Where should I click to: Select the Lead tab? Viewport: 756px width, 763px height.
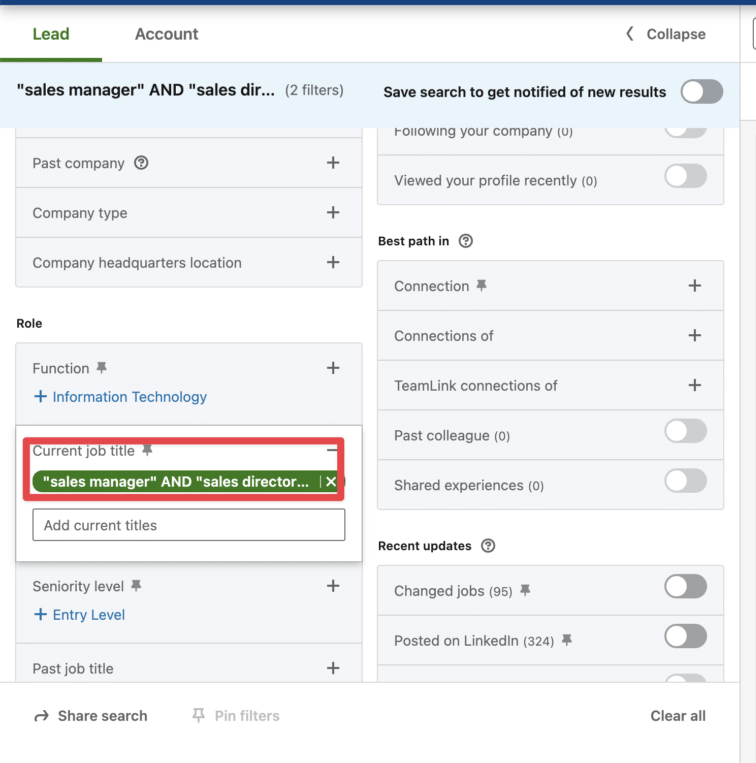(x=51, y=34)
